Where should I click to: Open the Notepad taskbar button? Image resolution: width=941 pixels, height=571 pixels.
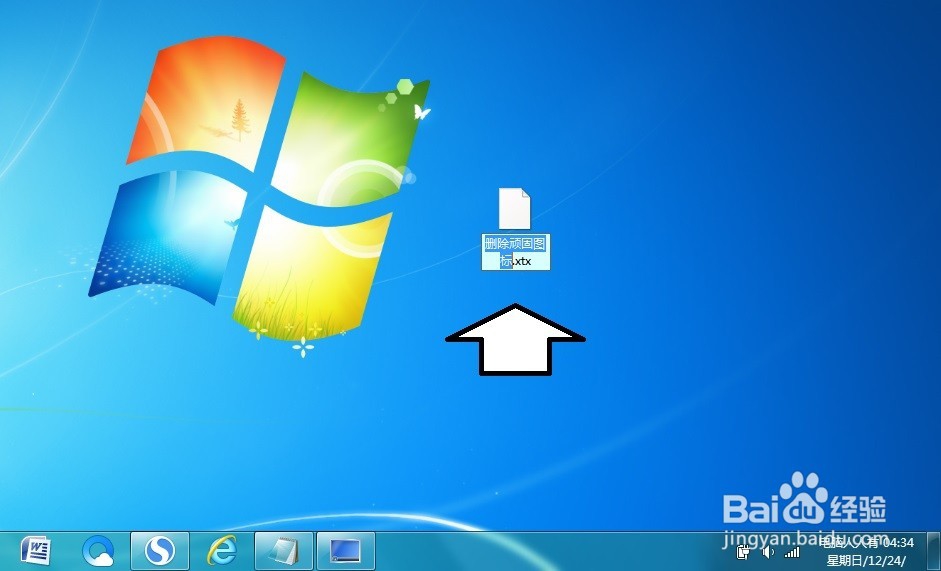(284, 551)
